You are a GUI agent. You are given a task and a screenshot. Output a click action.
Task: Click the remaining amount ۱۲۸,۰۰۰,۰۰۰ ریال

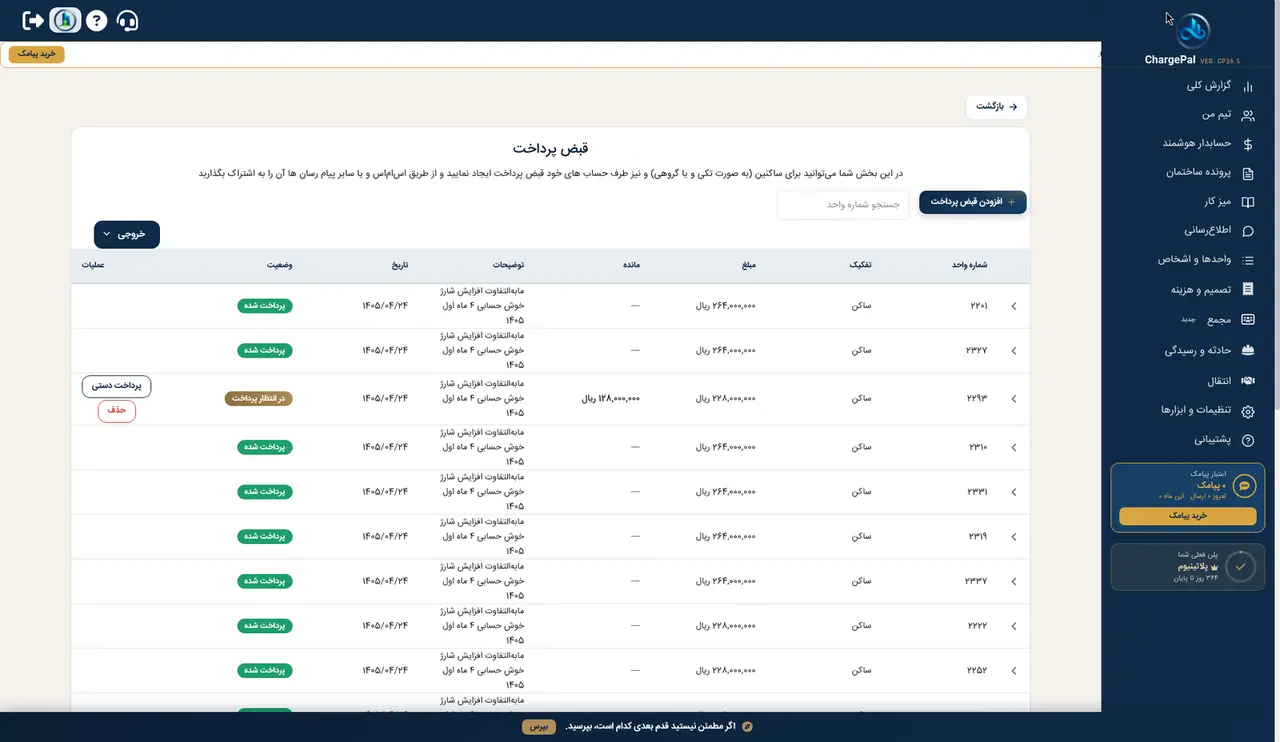click(x=611, y=398)
